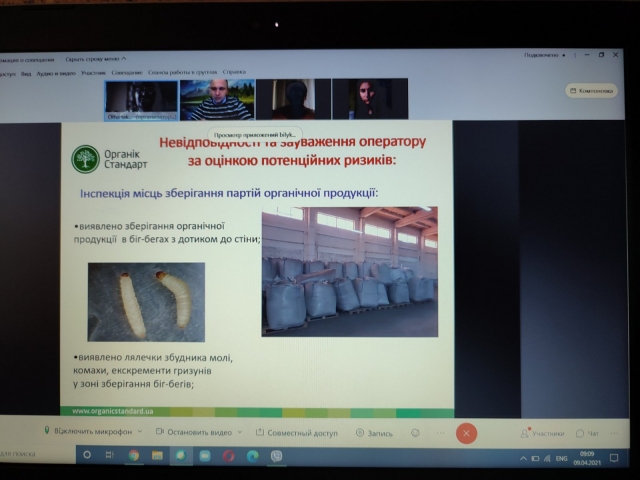Open Microsoft Edge from the taskbar
Screen dimensions: 640x480
coord(253,456)
